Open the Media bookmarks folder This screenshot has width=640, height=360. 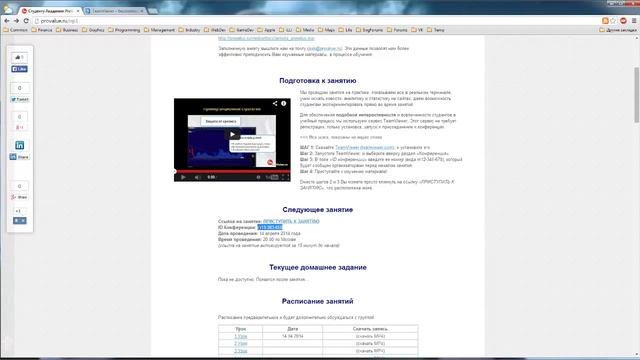[305, 30]
